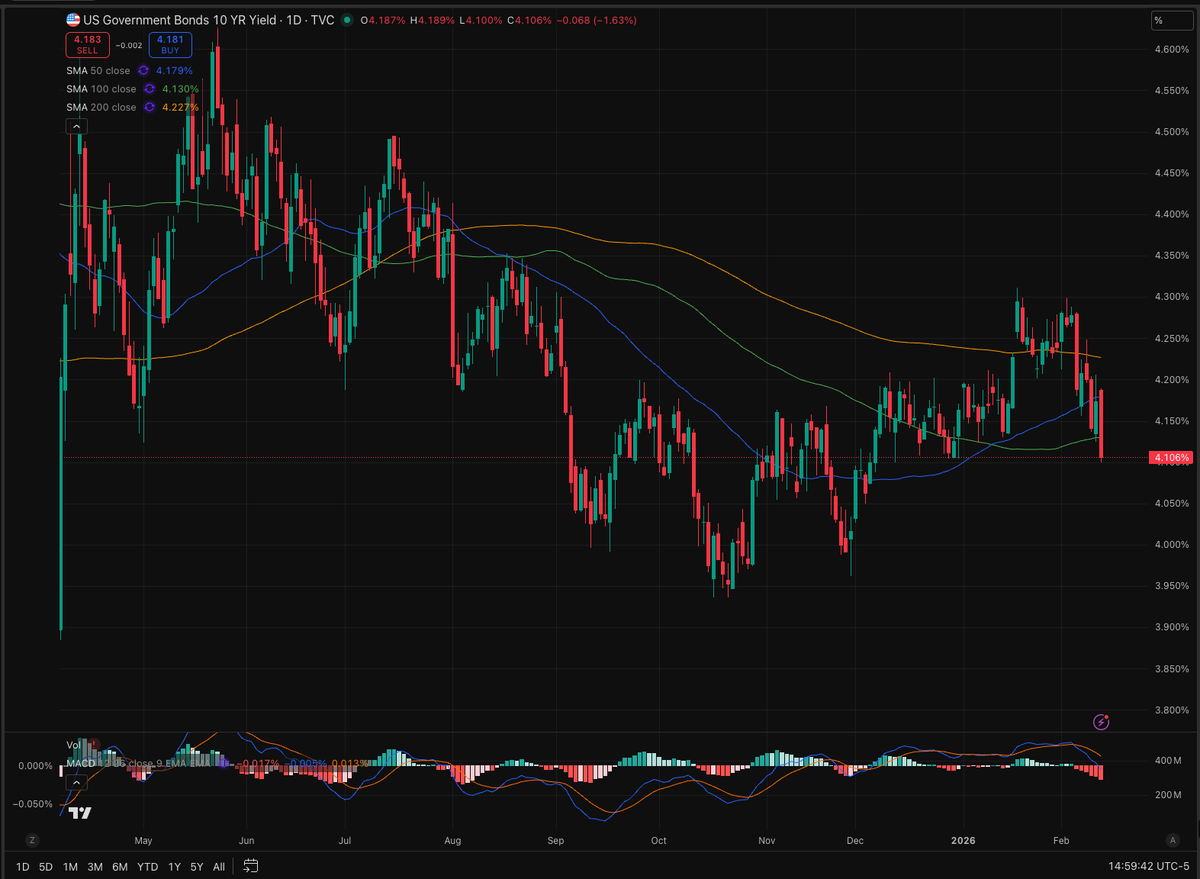The width and height of the screenshot is (1200, 879).
Task: Click the 4.179% SMA 50 value
Action: coord(174,71)
